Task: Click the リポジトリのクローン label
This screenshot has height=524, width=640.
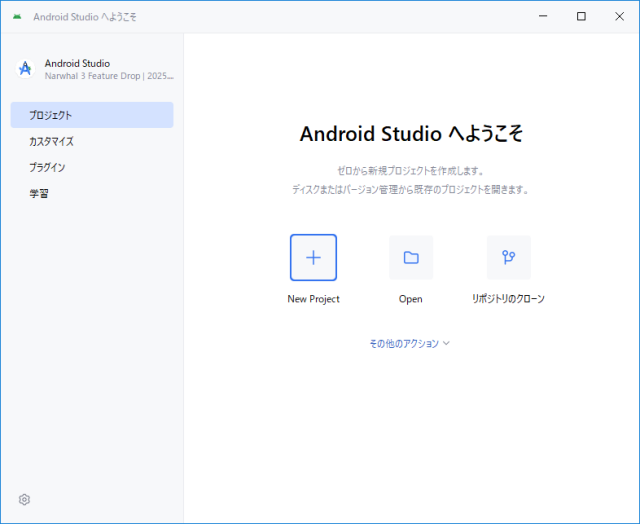Action: (x=509, y=299)
